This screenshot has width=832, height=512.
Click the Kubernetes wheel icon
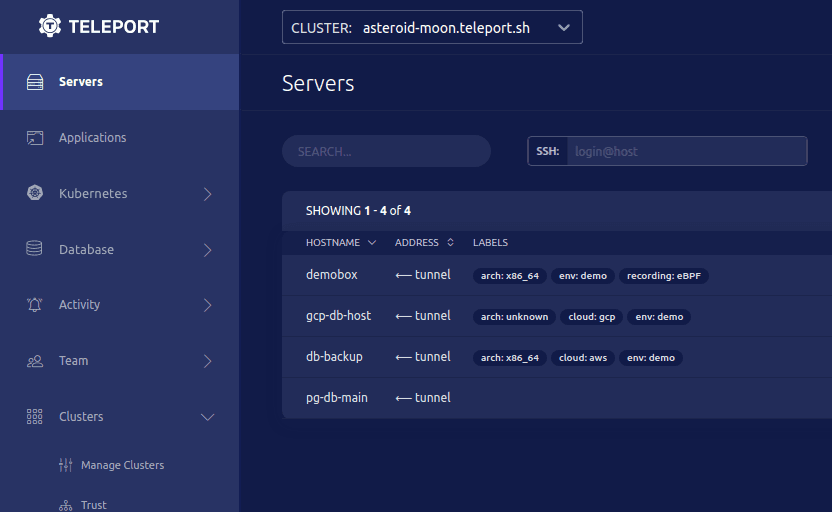[35, 193]
